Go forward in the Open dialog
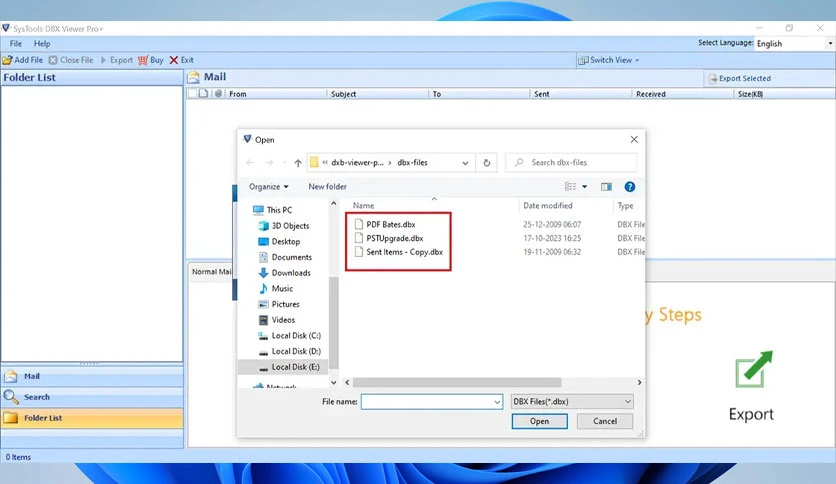The width and height of the screenshot is (836, 484). 269,163
